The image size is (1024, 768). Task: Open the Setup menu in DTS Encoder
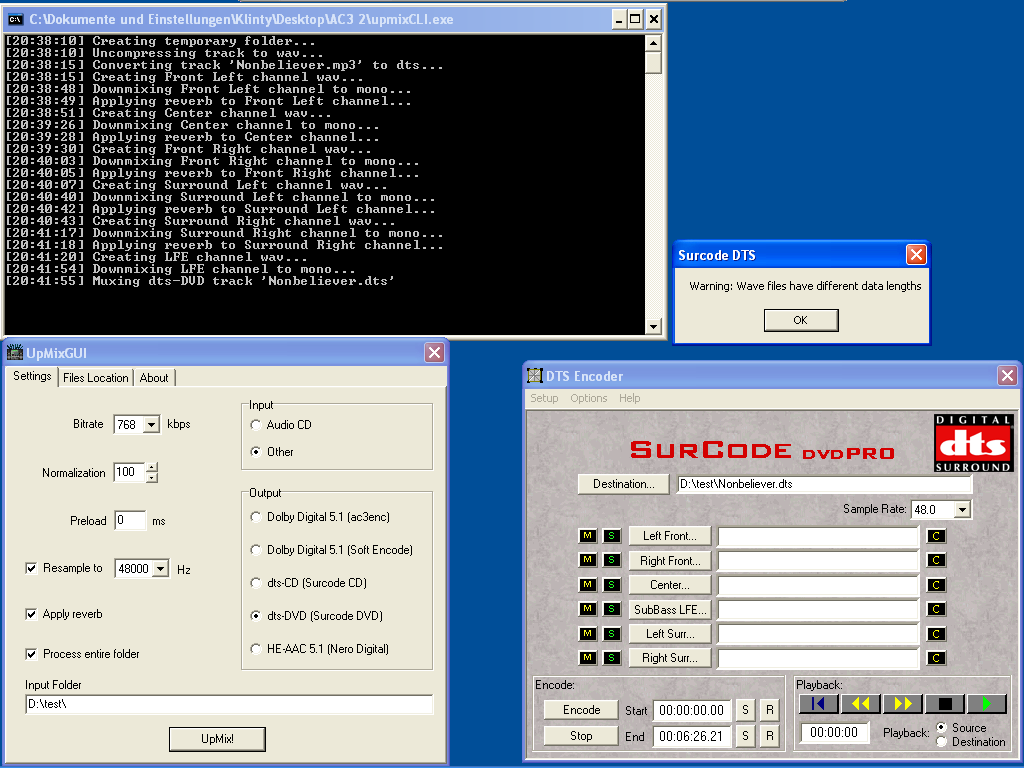[x=544, y=398]
